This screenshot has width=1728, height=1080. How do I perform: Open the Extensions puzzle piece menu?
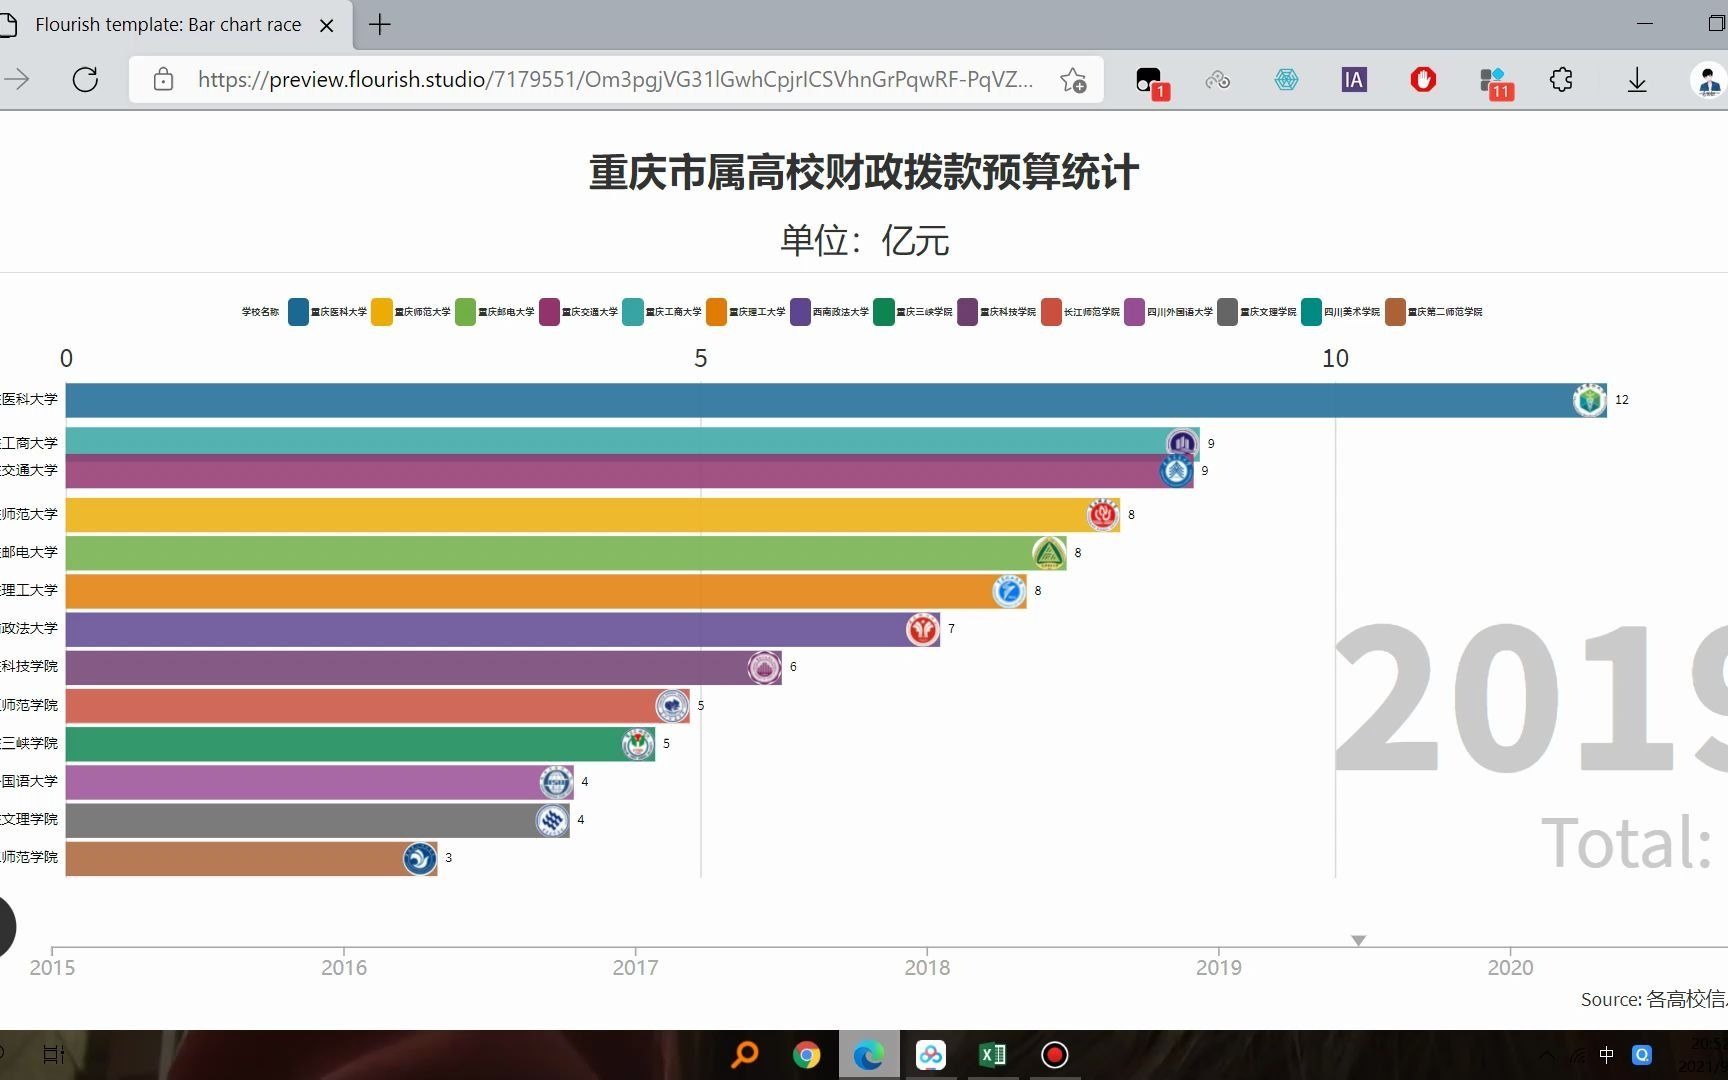coord(1561,79)
